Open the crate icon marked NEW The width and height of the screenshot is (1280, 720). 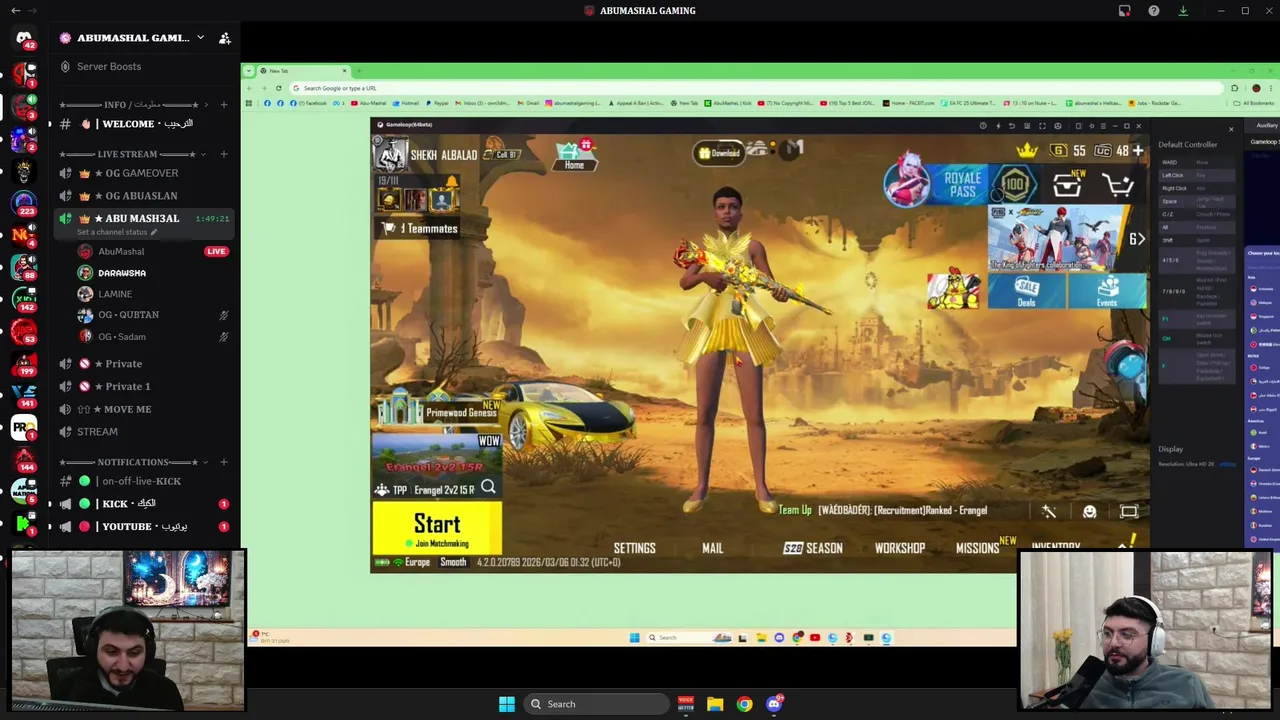coord(1068,184)
